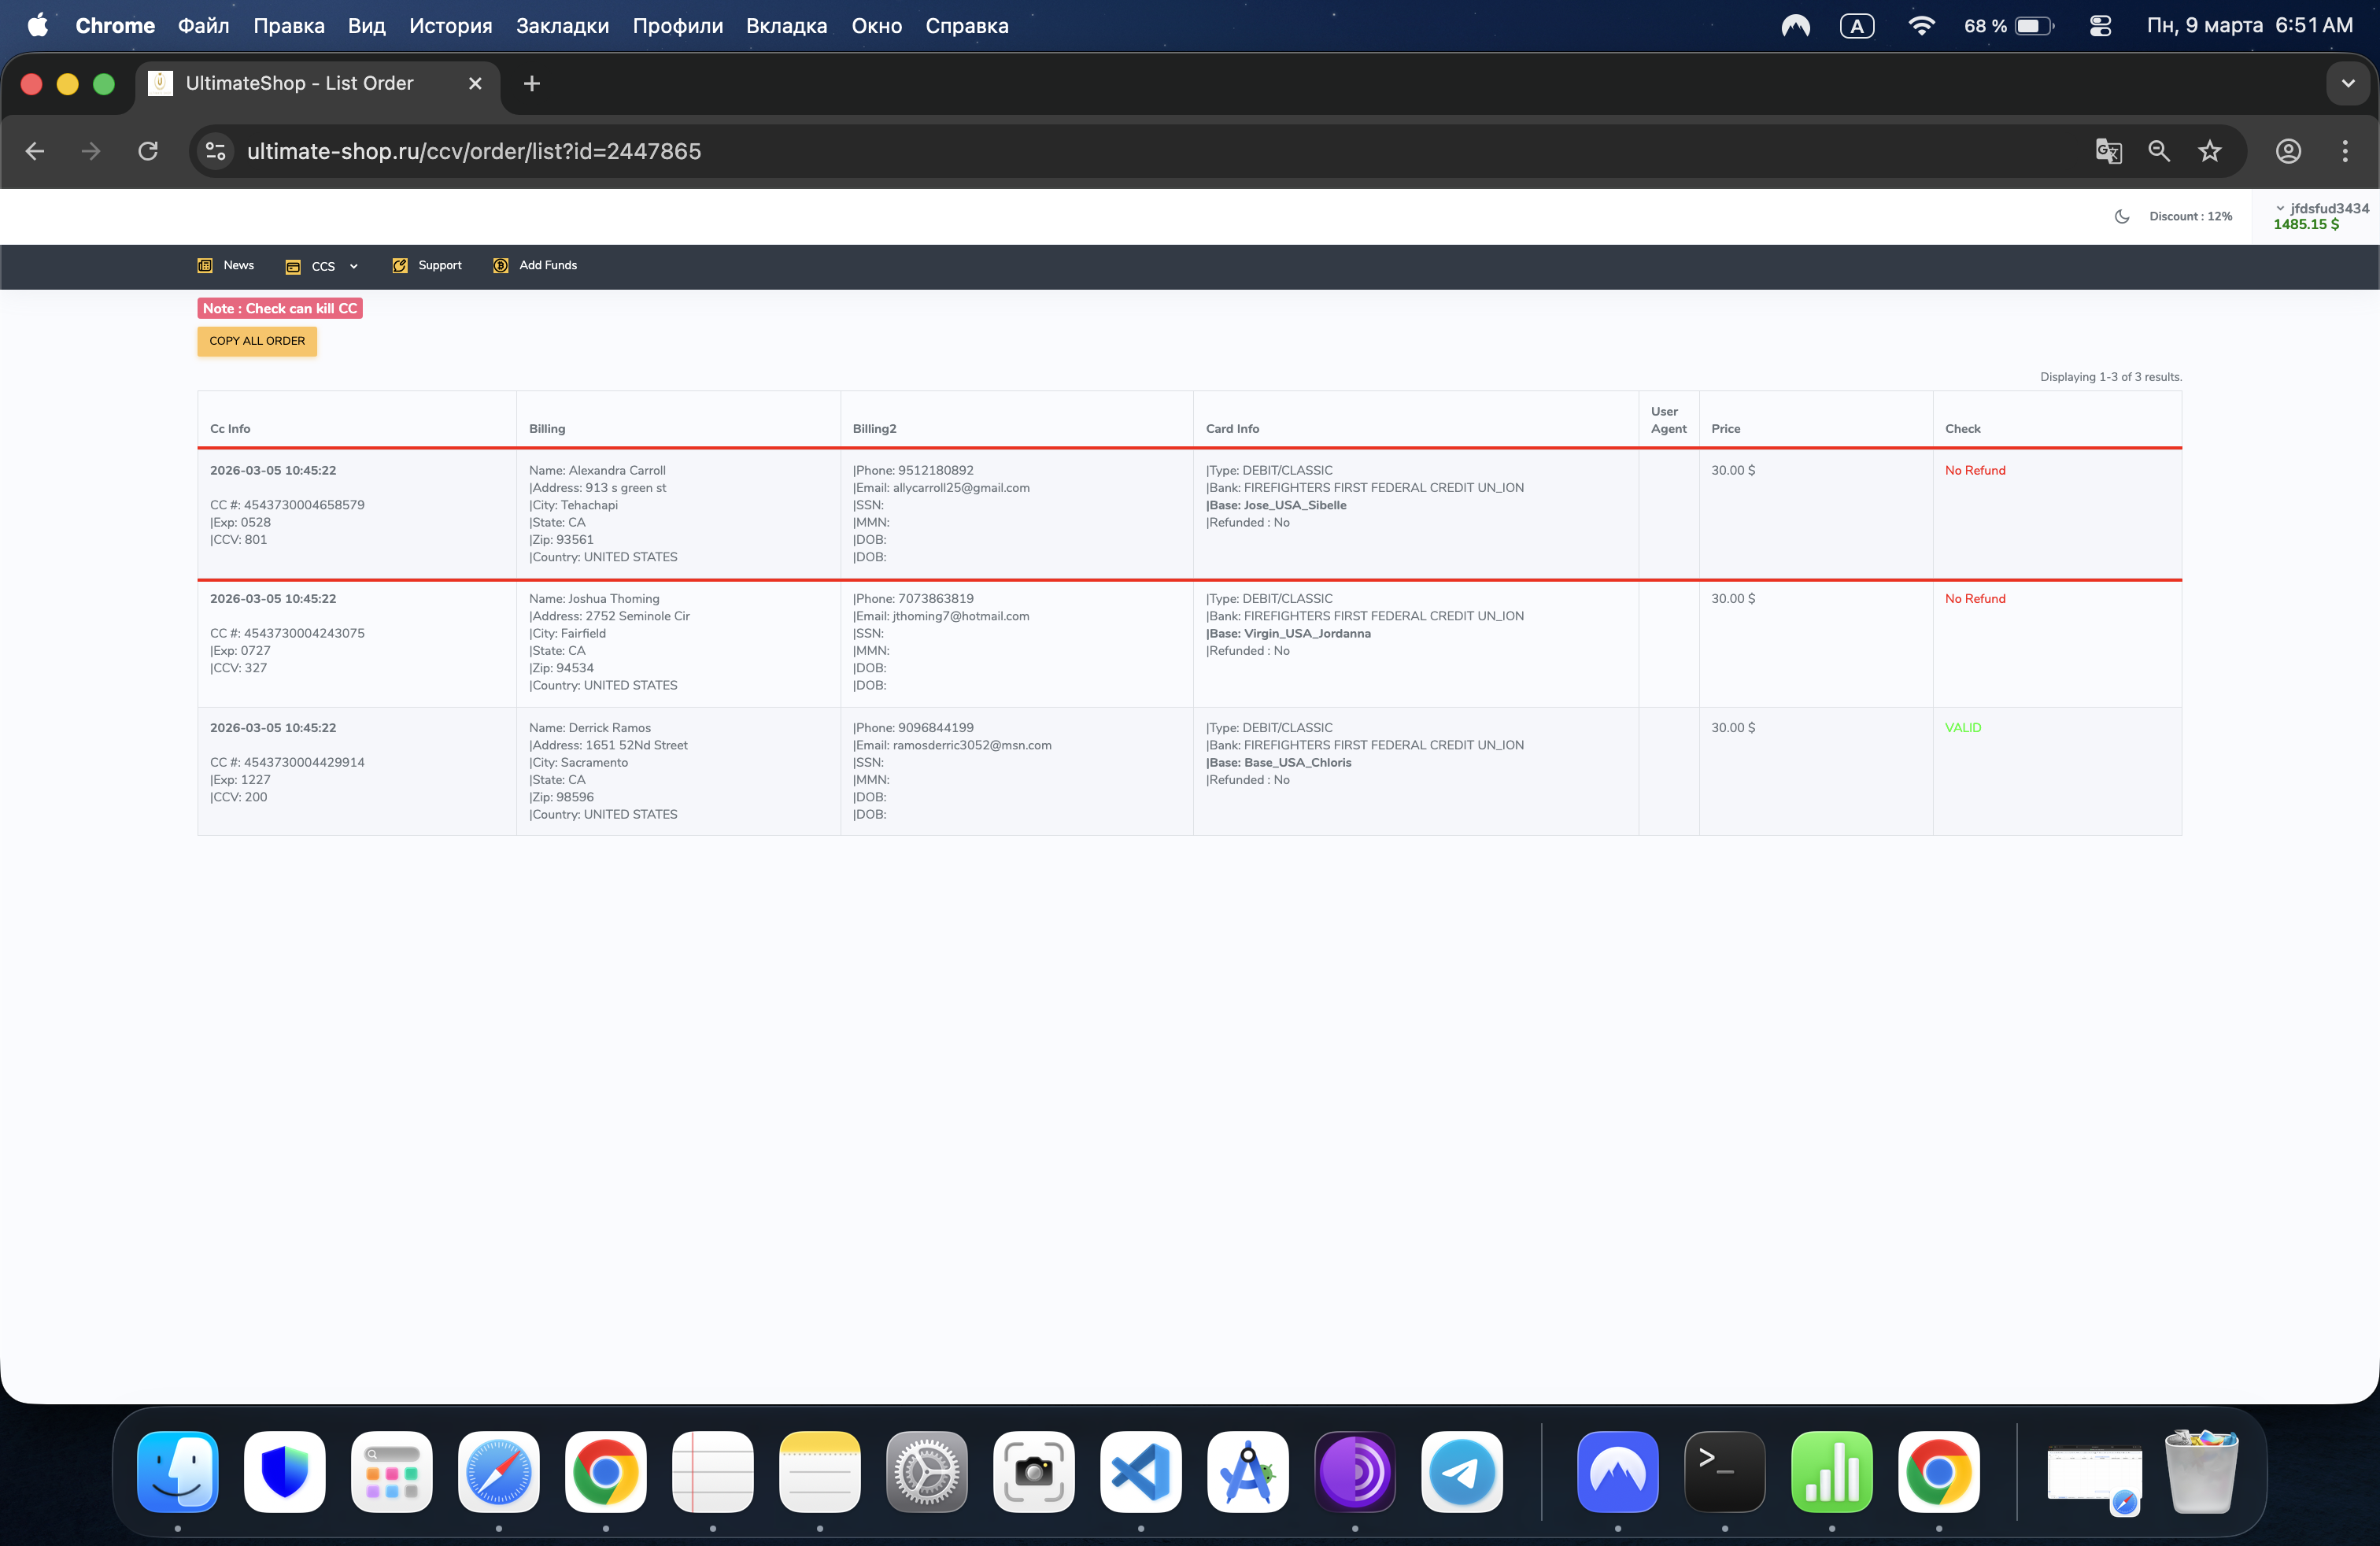Expand the account username dropdown
Screen dimensions: 2380x1546
(x=2321, y=208)
